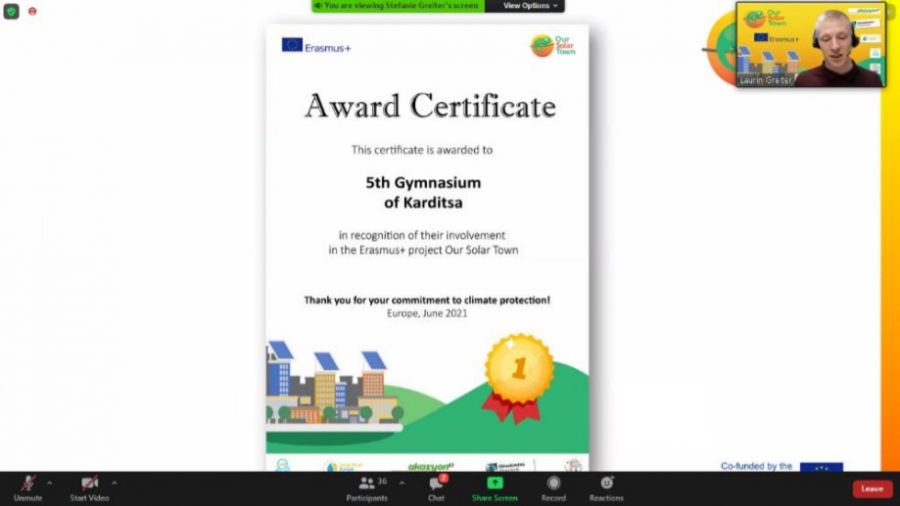The height and width of the screenshot is (506, 900).
Task: Click 'in the Erasmus+ project Our Solar Town'
Action: (424, 250)
